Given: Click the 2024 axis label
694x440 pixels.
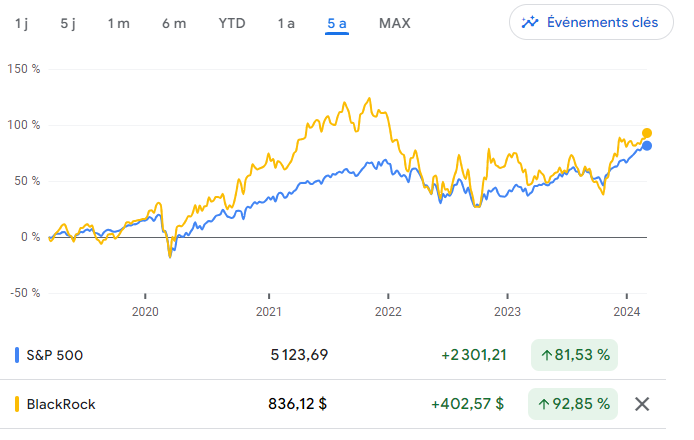Looking at the screenshot, I should pos(627,312).
